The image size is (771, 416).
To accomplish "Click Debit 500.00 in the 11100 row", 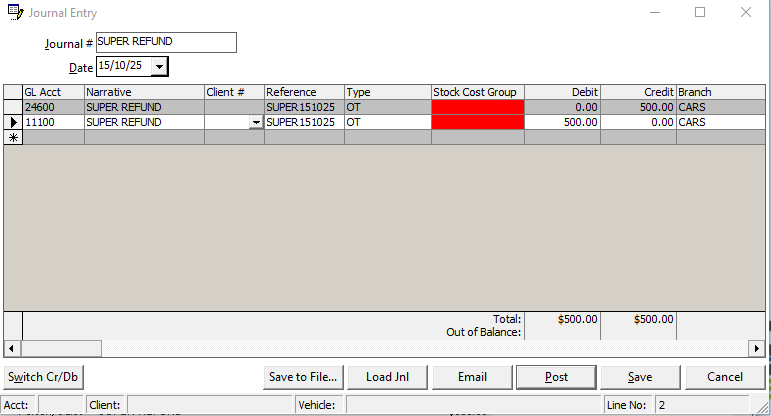I will click(563, 122).
